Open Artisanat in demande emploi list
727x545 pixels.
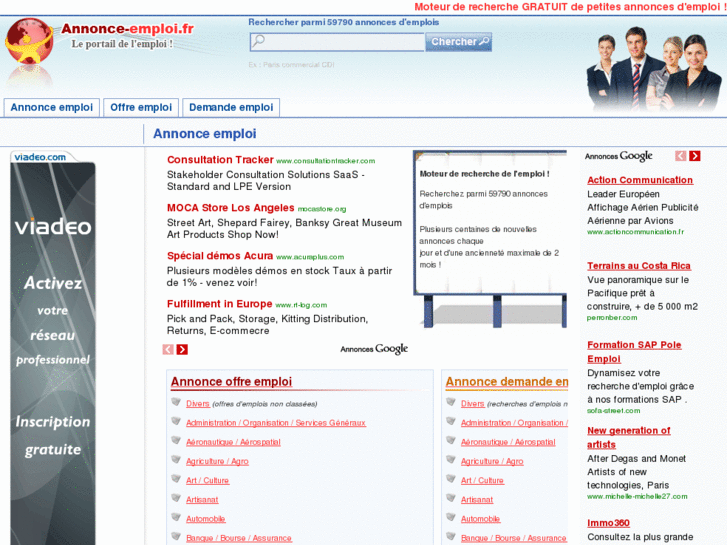click(477, 500)
